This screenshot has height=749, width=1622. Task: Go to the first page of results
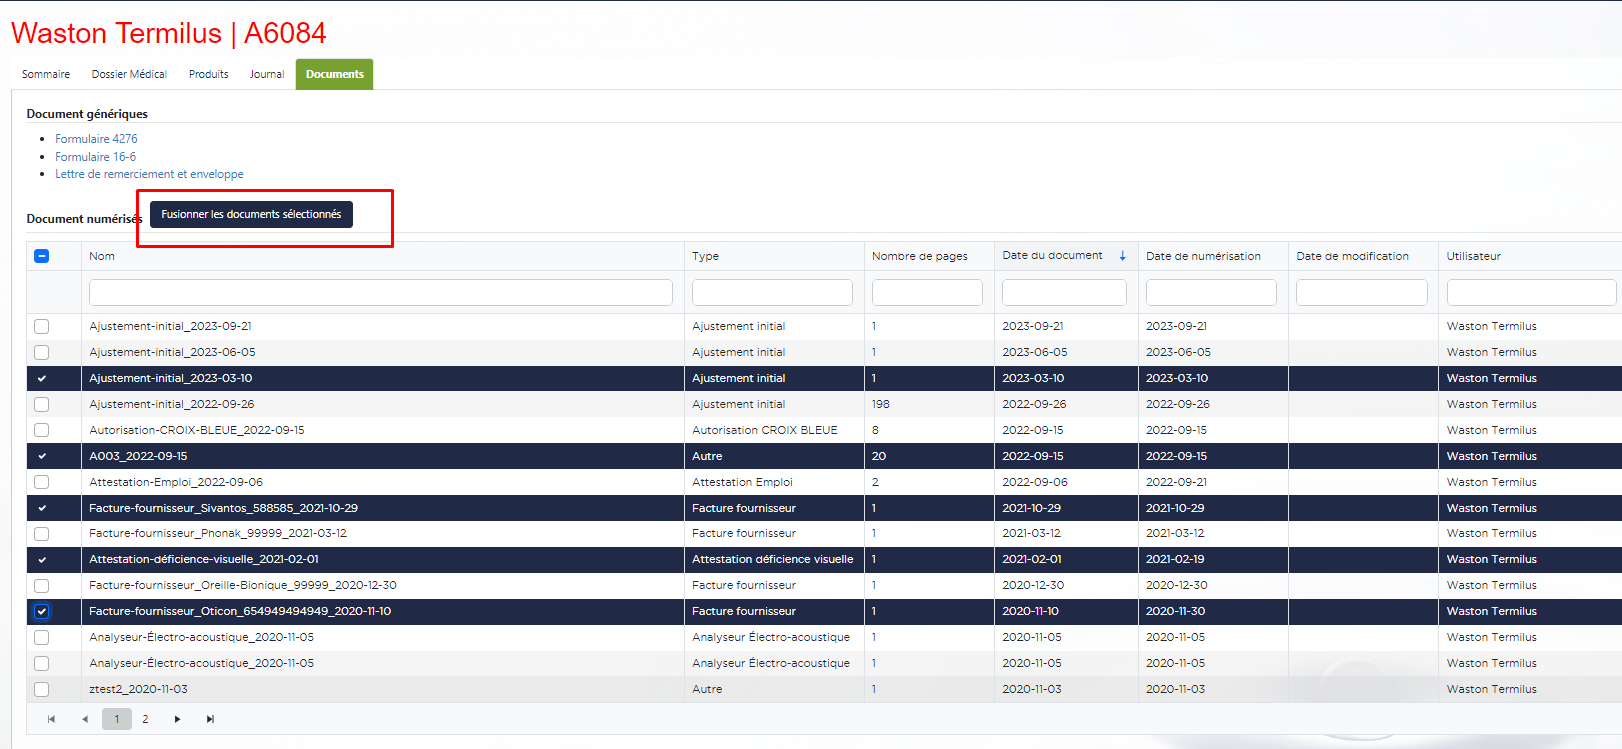[x=51, y=719]
